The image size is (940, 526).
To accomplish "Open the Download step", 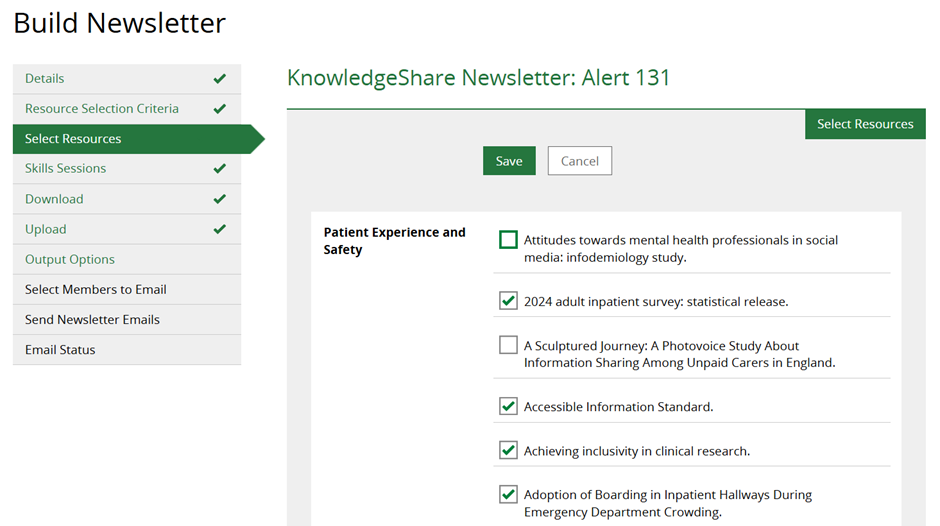I will click(127, 199).
